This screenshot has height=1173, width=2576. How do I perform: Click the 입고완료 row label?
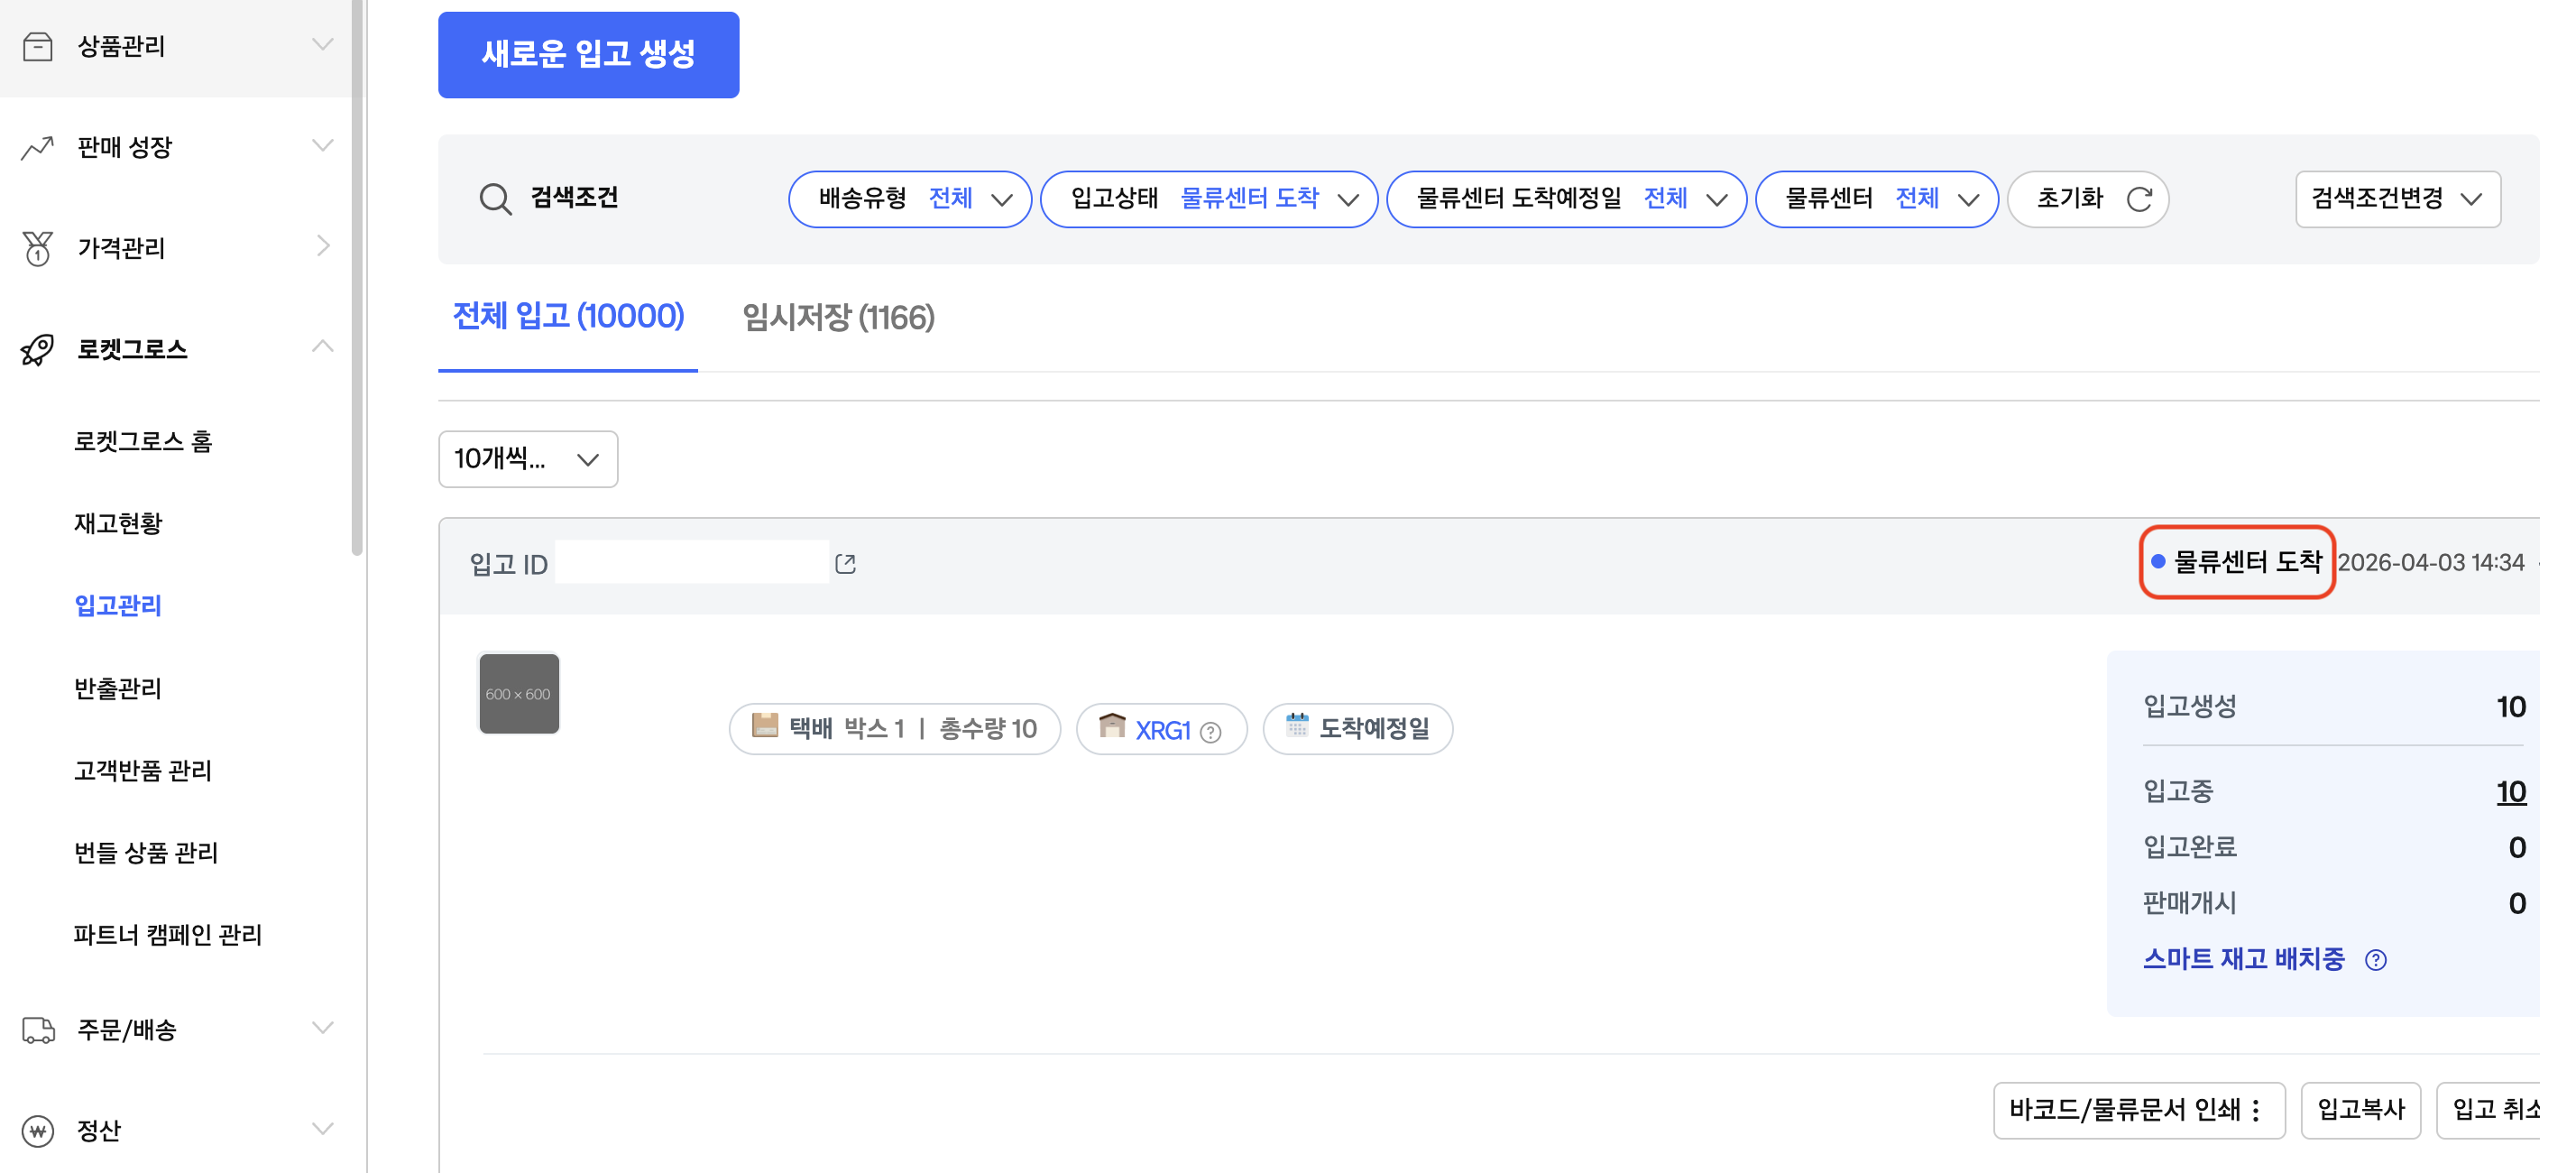2190,847
